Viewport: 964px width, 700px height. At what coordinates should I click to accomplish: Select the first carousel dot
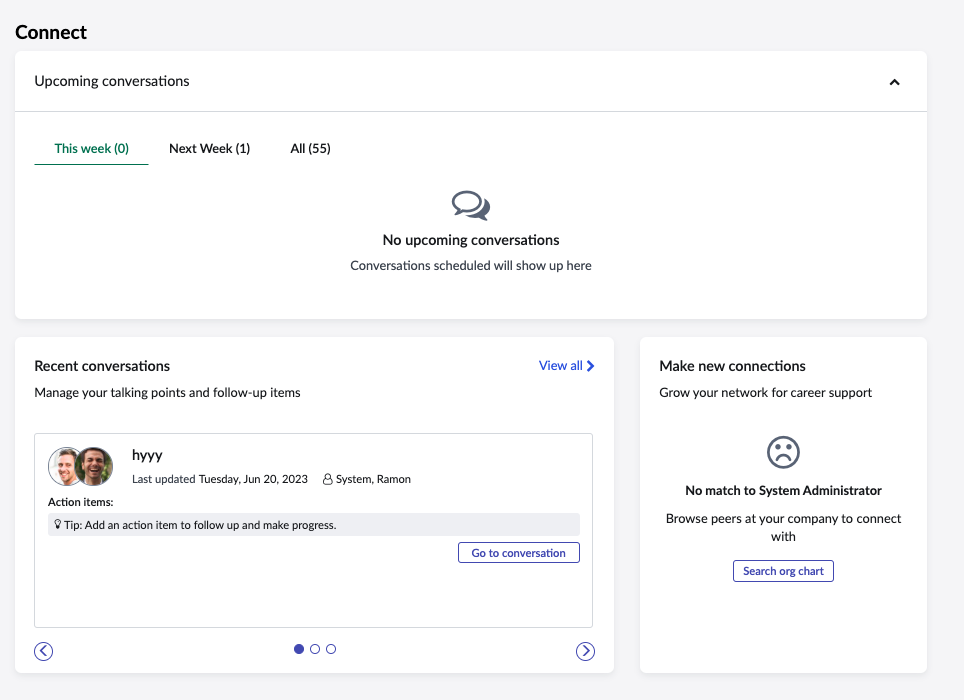point(299,649)
